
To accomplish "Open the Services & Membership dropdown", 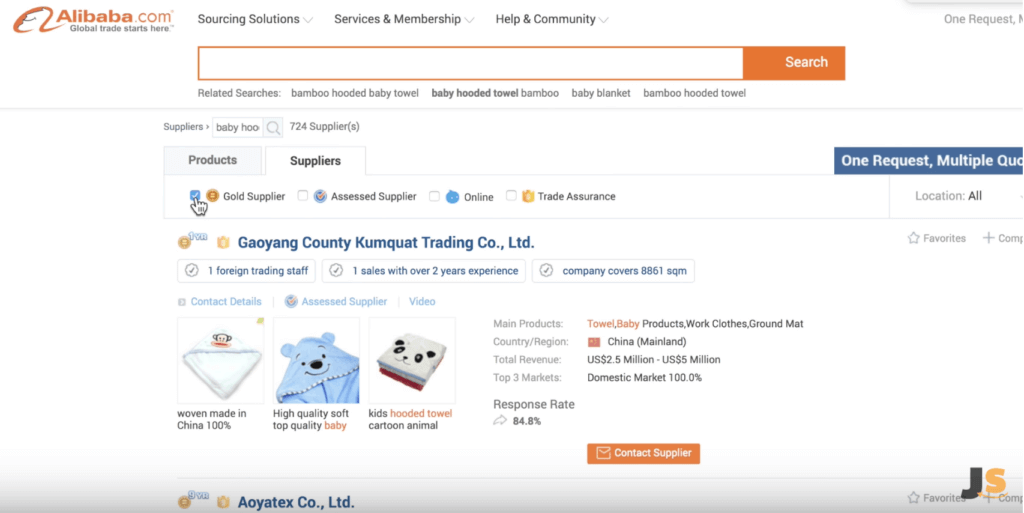I will (404, 20).
